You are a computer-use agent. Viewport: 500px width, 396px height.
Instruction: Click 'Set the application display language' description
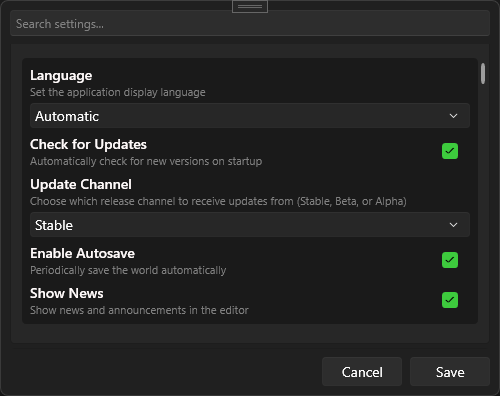118,92
